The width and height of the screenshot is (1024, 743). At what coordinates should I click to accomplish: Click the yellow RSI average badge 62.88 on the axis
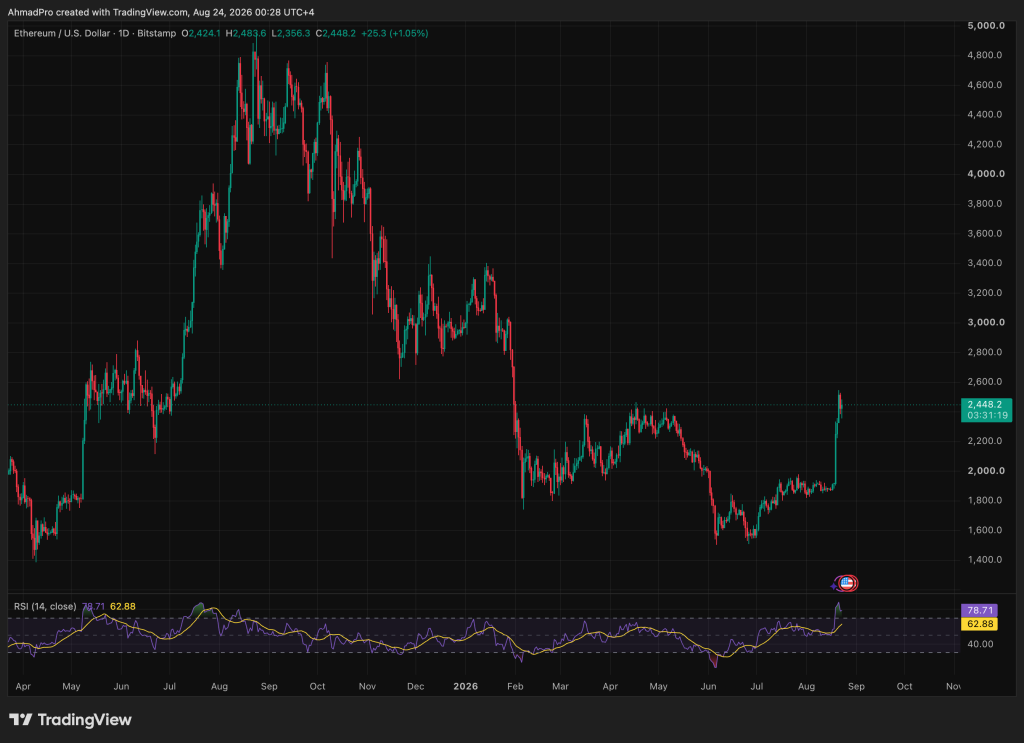click(980, 624)
